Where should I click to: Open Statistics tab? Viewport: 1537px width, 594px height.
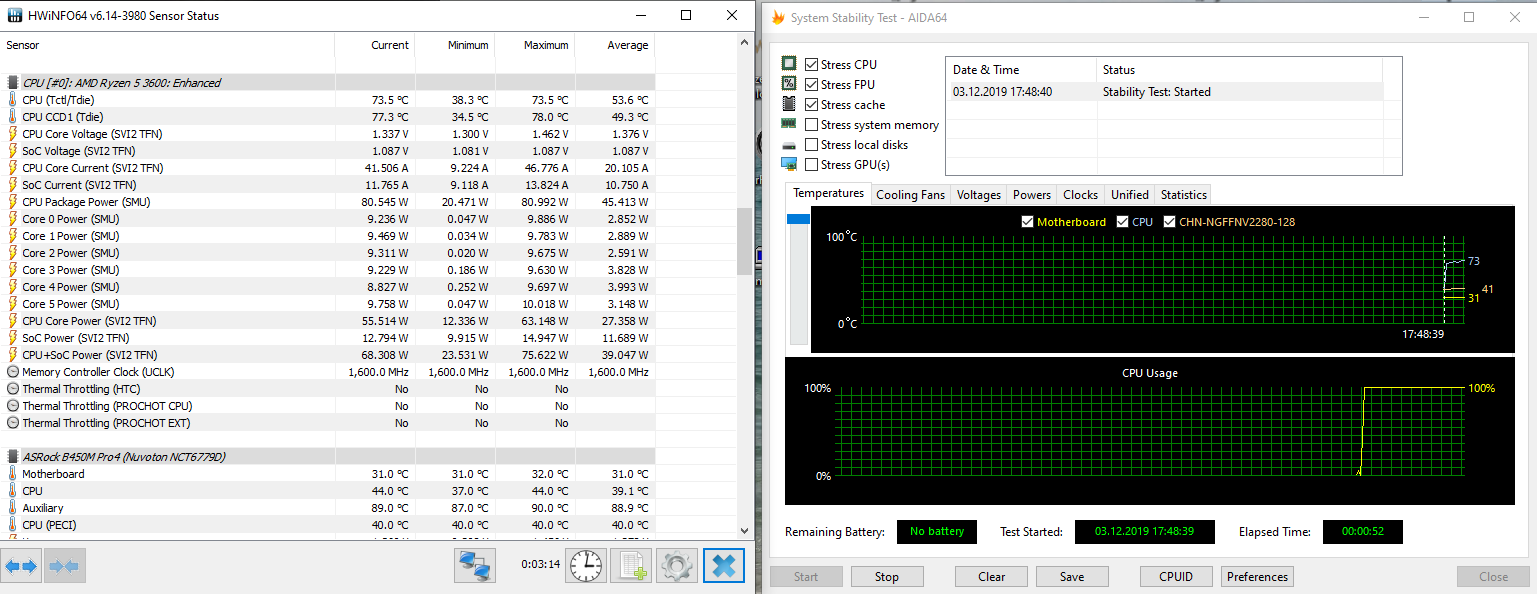coord(1183,195)
